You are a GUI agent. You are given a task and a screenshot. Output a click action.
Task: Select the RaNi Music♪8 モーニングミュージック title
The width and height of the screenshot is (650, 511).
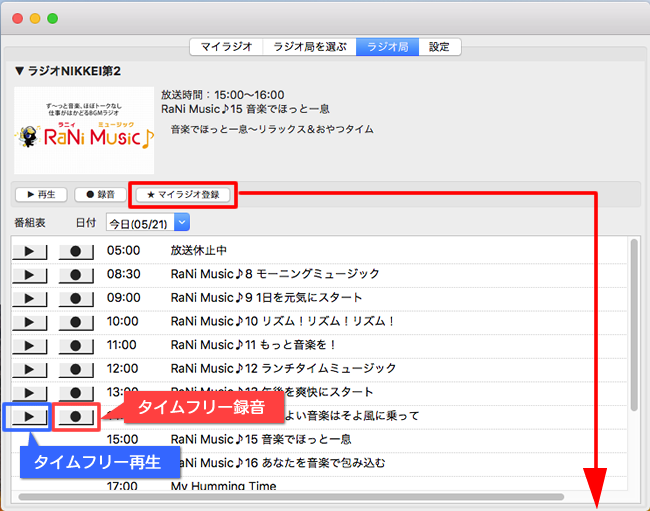tap(275, 274)
